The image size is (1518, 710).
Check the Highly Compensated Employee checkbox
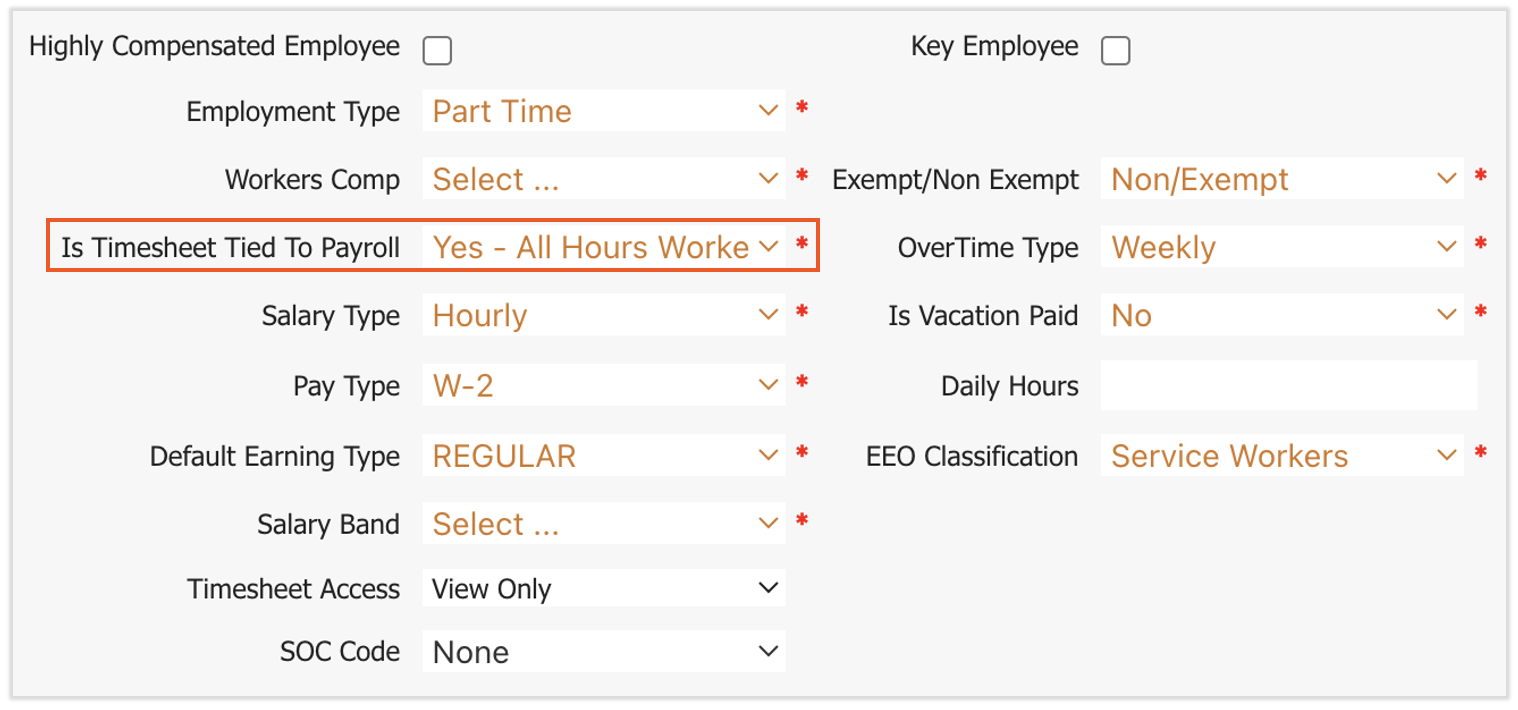[437, 50]
